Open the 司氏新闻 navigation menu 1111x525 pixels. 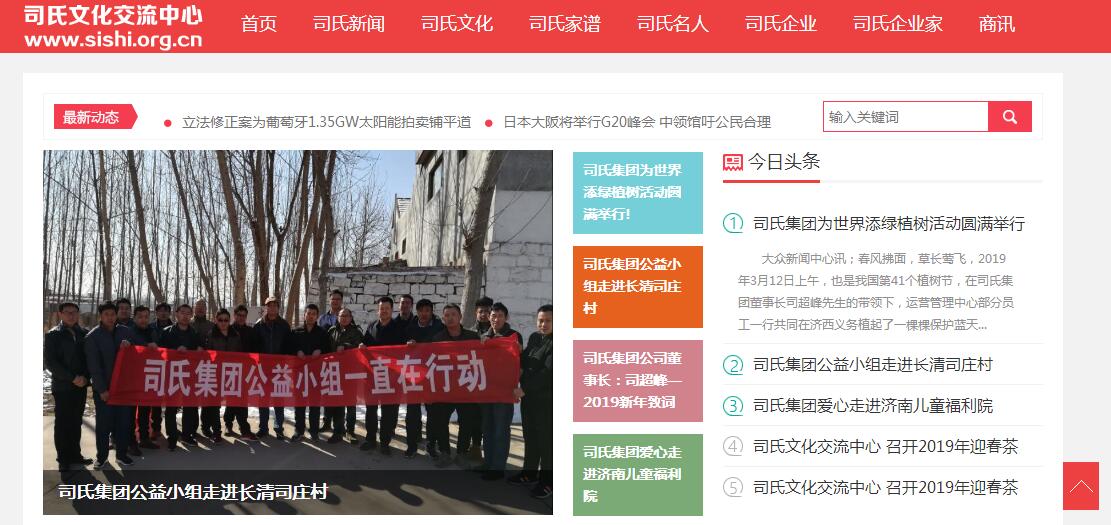click(349, 24)
